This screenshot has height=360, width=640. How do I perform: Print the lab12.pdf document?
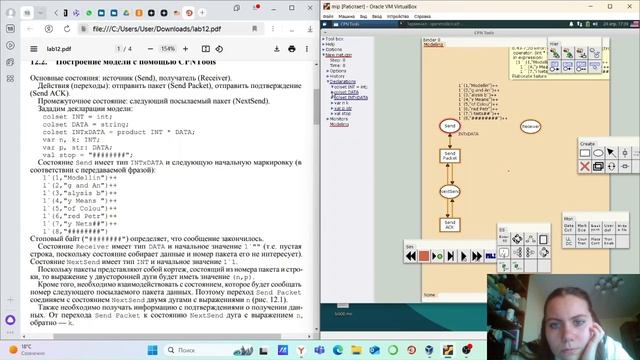[x=292, y=49]
